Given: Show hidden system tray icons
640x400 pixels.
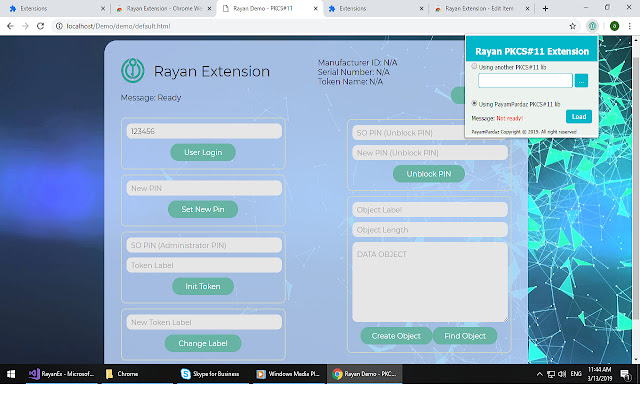Looking at the screenshot, I should point(539,374).
